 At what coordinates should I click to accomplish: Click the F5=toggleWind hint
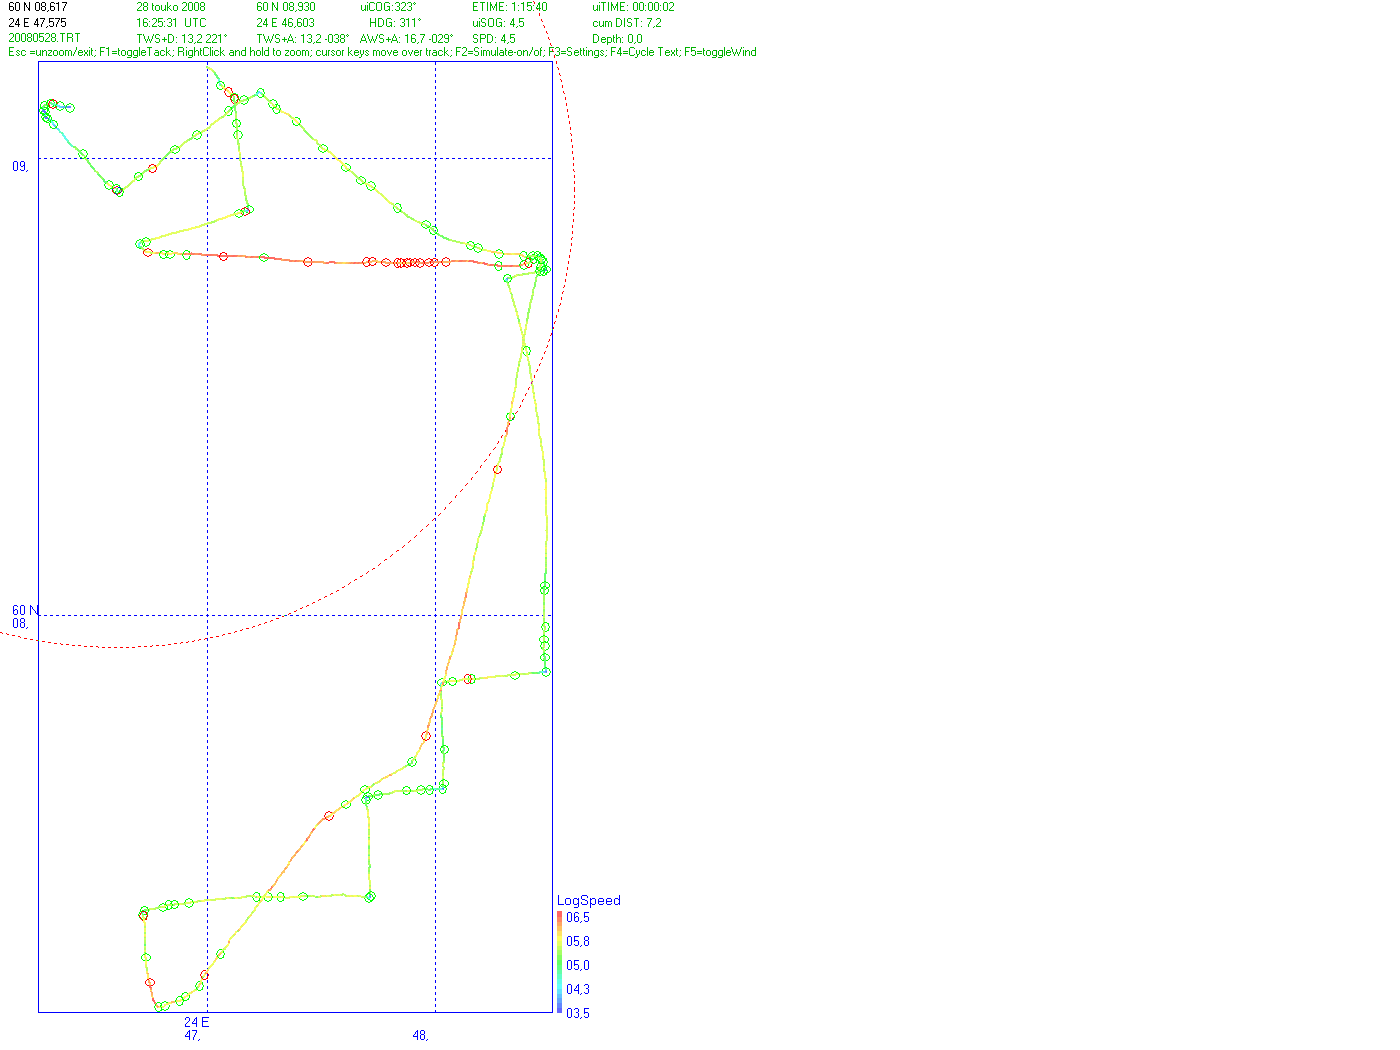[x=720, y=52]
